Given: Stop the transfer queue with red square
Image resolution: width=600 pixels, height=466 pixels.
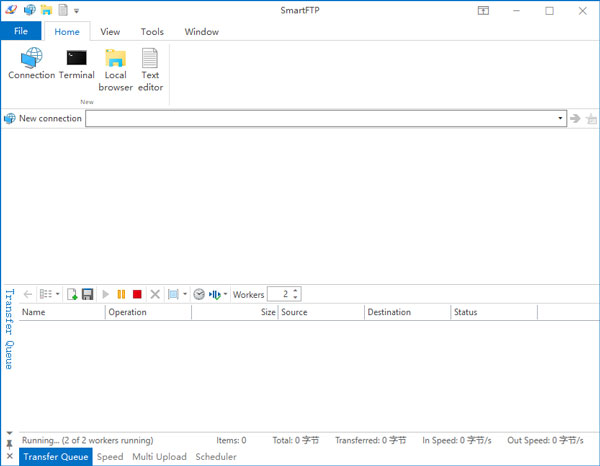Looking at the screenshot, I should [137, 294].
